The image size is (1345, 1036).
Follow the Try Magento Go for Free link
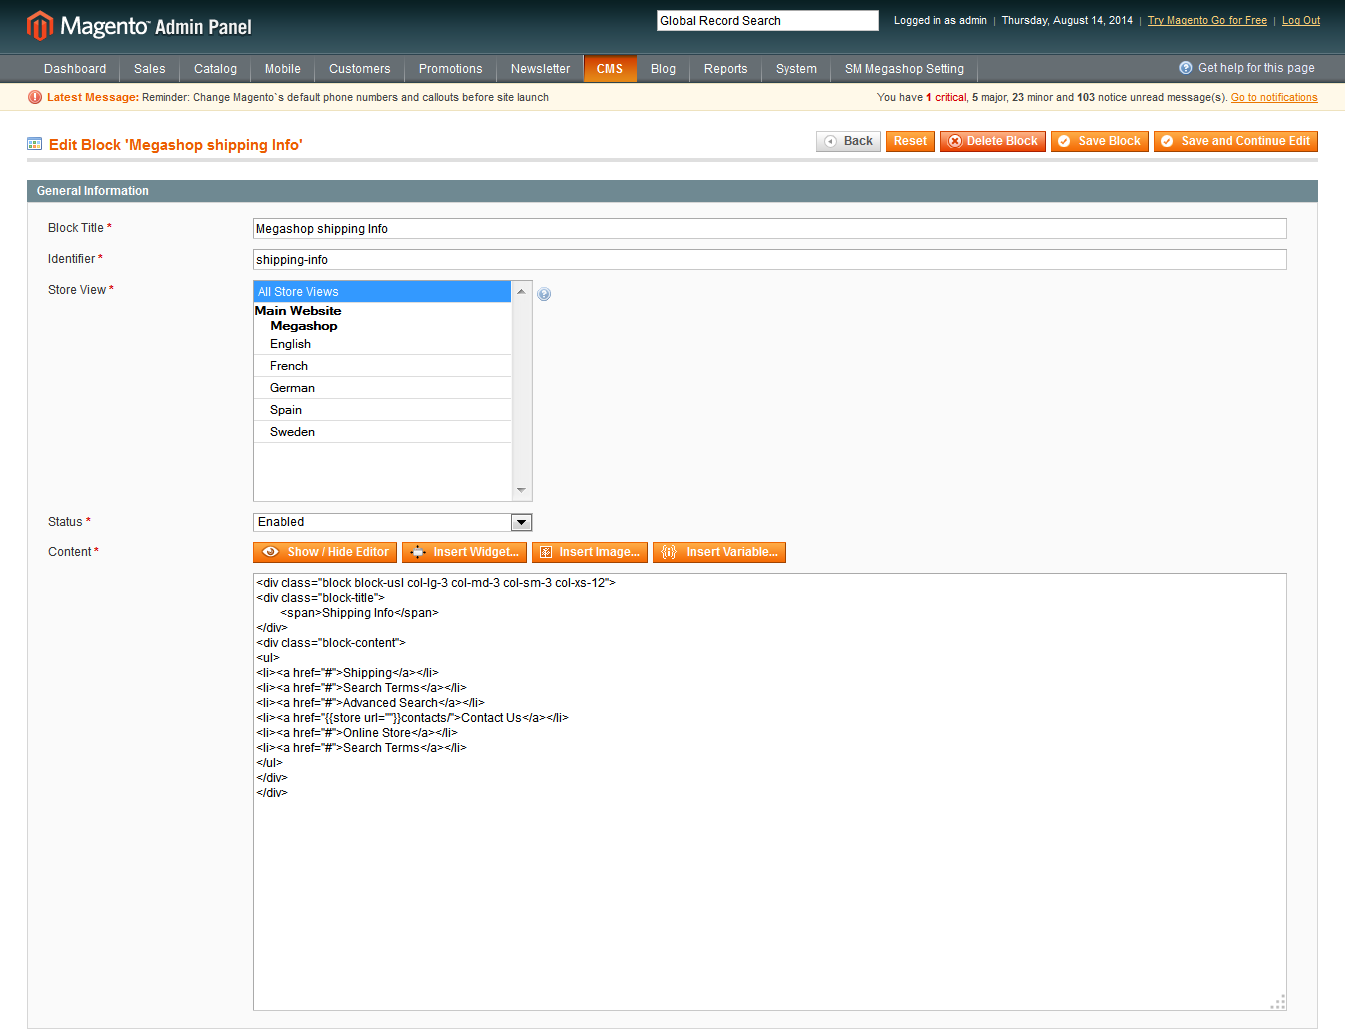click(x=1207, y=20)
